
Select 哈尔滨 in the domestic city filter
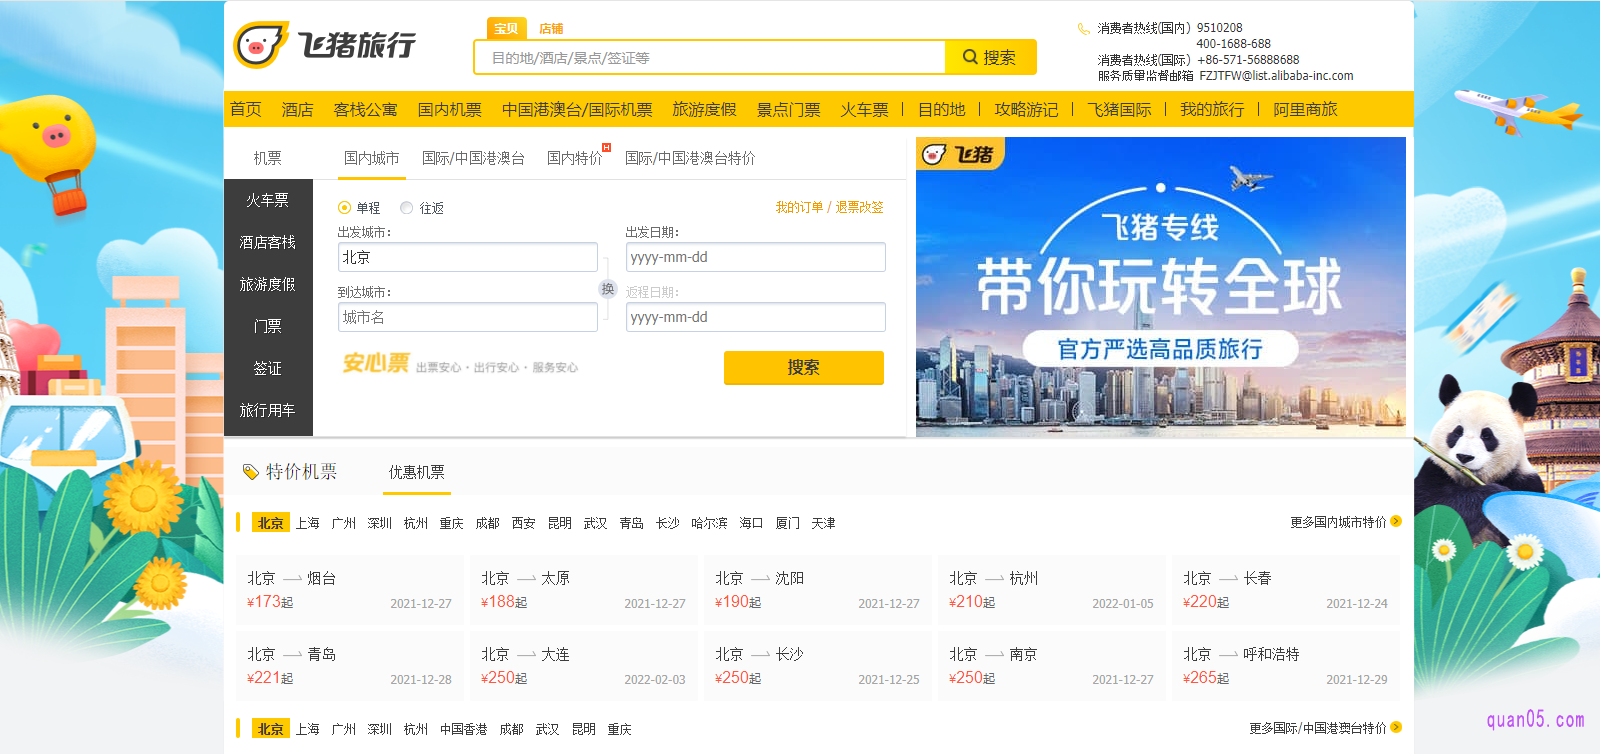point(710,523)
